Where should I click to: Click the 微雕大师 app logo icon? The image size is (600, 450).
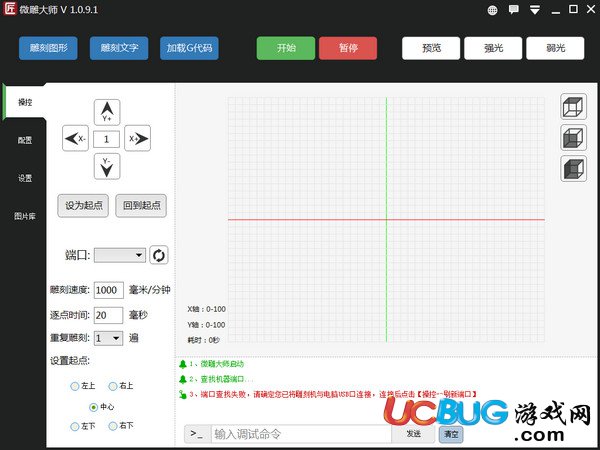tap(10, 9)
